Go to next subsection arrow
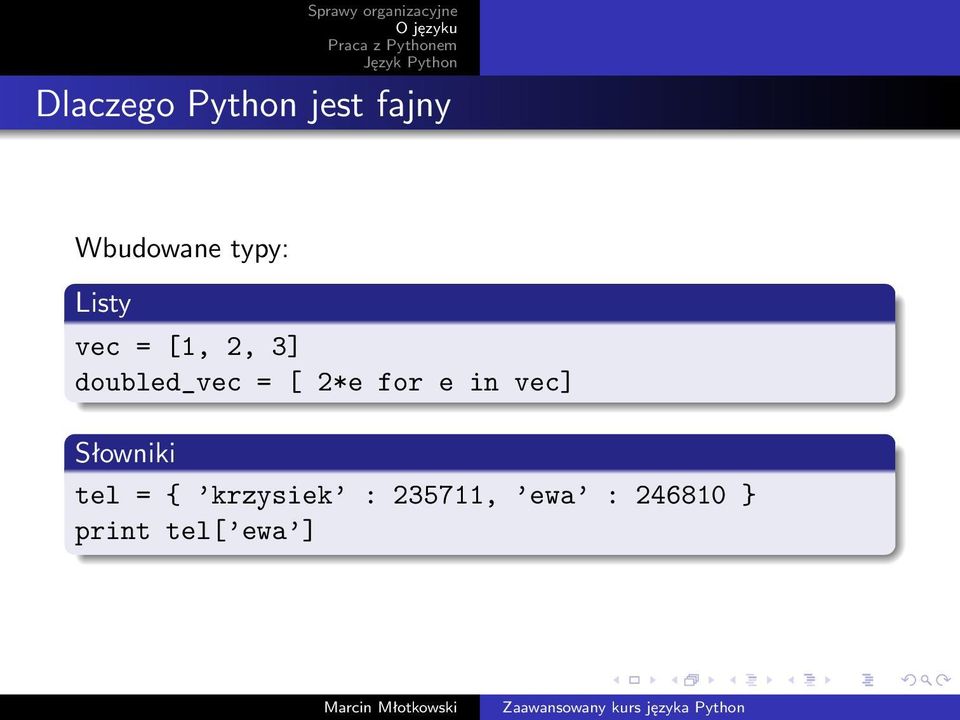 point(770,680)
